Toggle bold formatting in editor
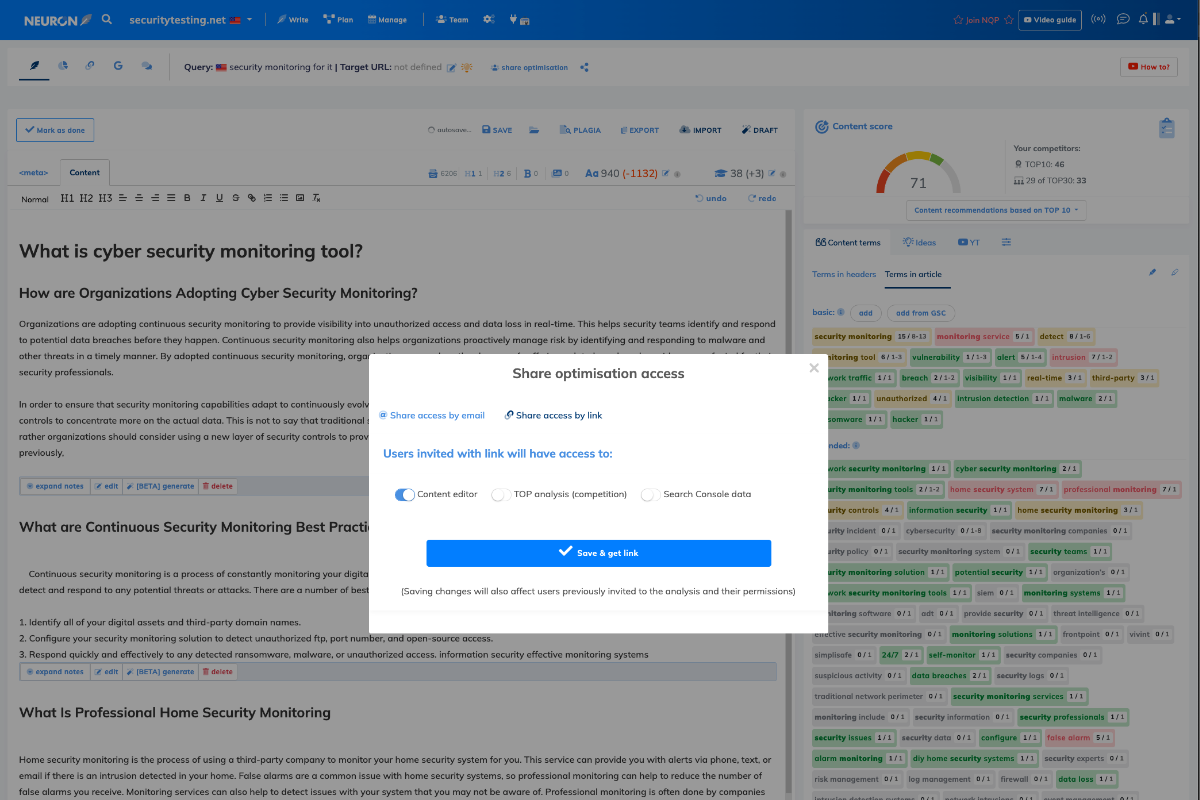The height and width of the screenshot is (800, 1200). [187, 198]
